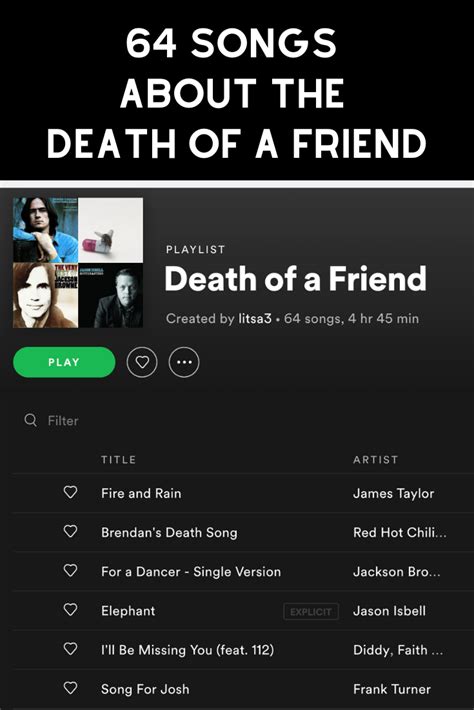
Task: Heart the I'll Be Missing You track
Action: pos(70,649)
